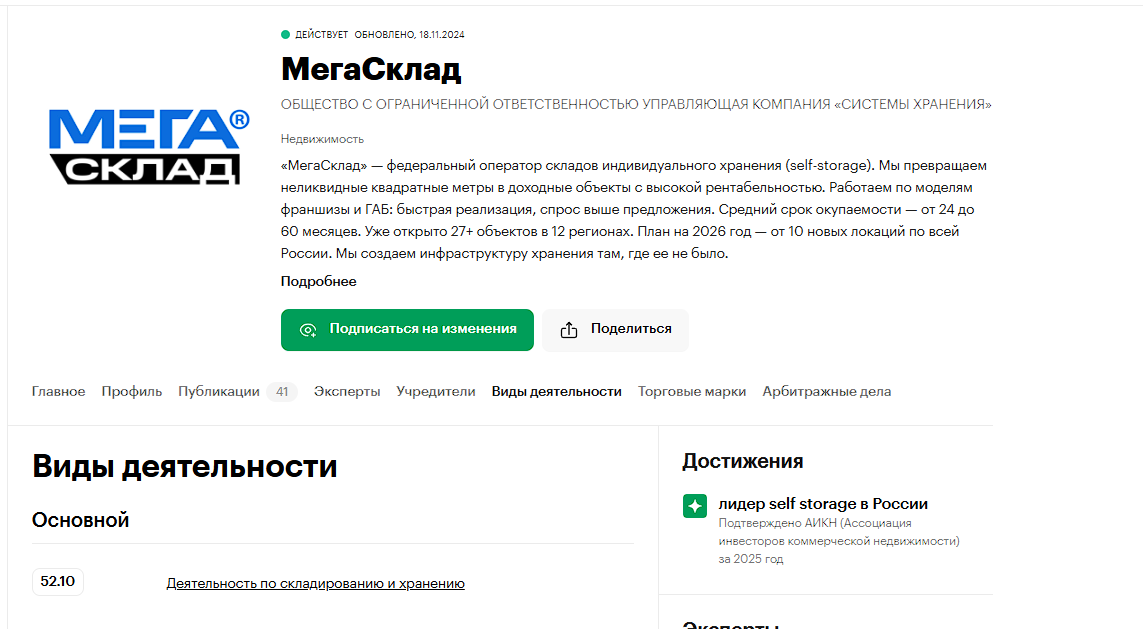Click the share arrow icon on Поделиться button
Viewport: 1143px width, 629px height.
[570, 329]
